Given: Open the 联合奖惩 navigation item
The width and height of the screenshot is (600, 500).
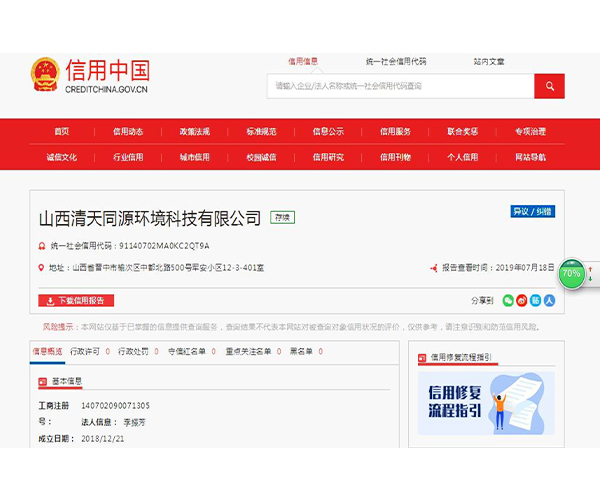Looking at the screenshot, I should (463, 132).
